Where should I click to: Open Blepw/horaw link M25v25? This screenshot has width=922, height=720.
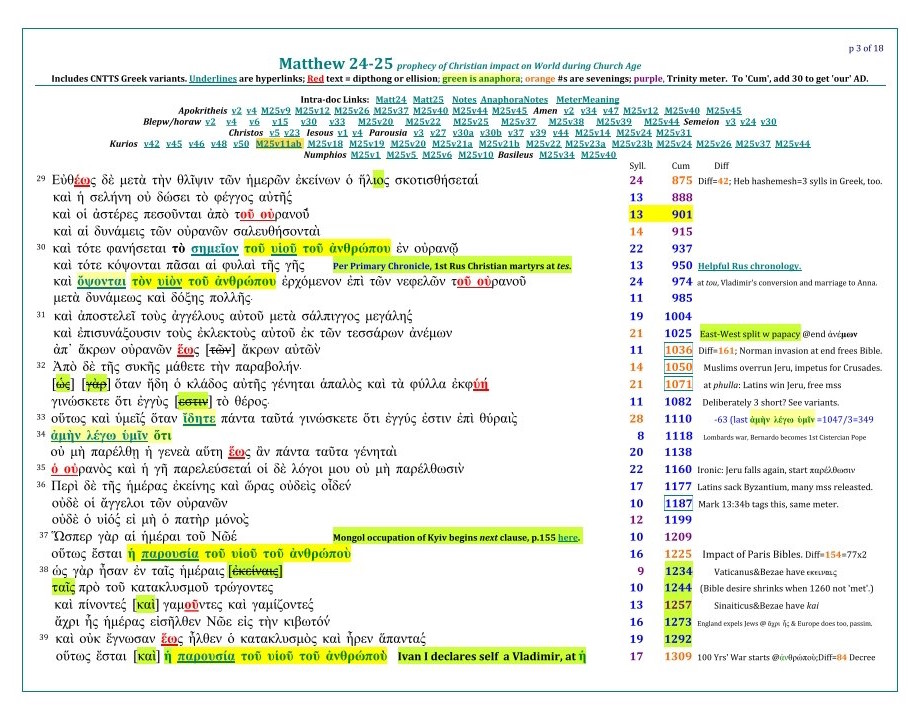click(470, 122)
